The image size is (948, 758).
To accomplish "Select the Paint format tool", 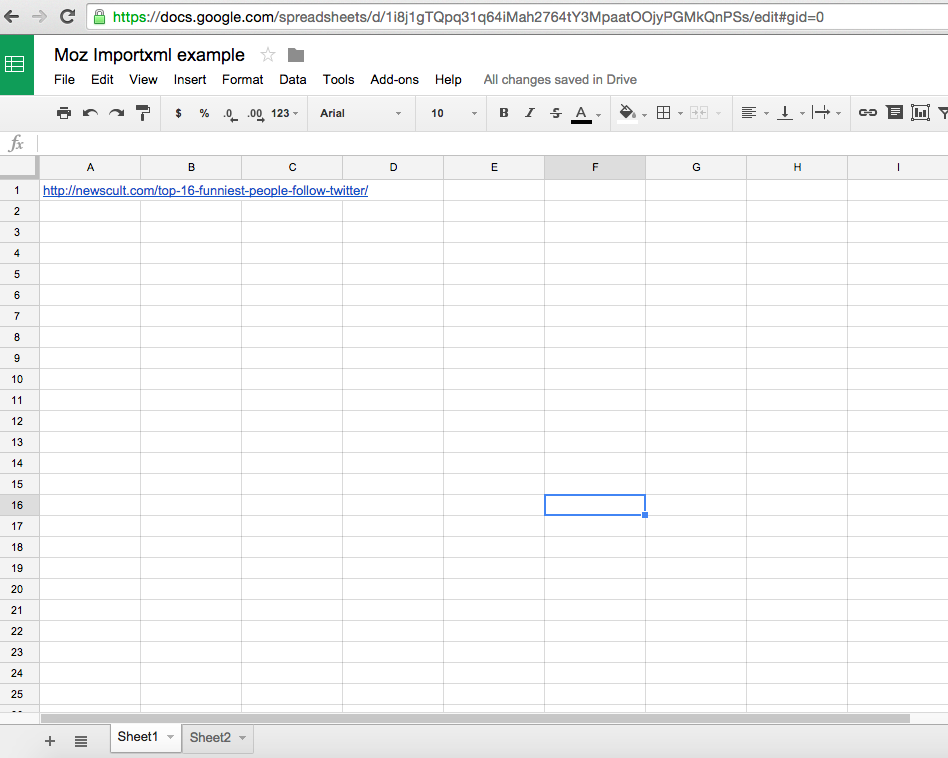I will coord(142,113).
